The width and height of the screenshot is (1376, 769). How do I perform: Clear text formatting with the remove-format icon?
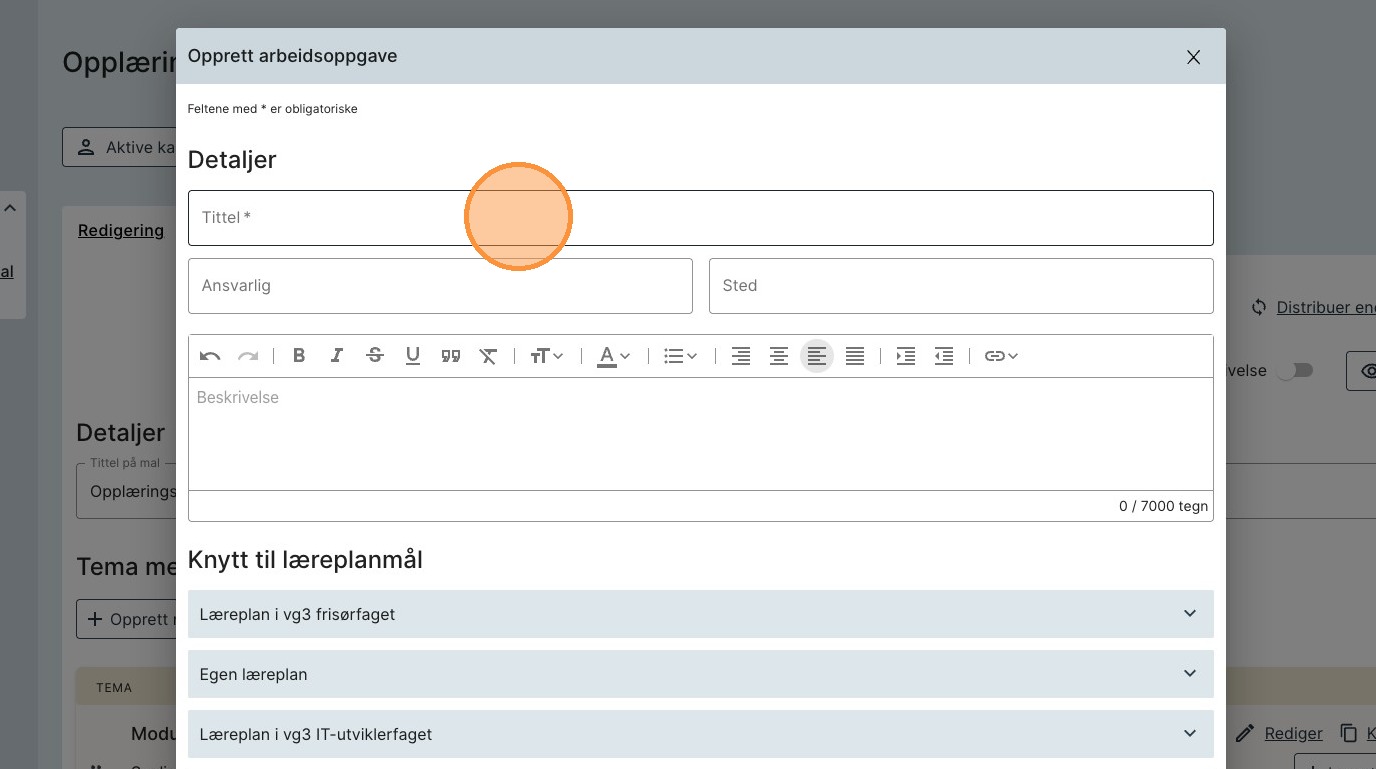tap(488, 356)
